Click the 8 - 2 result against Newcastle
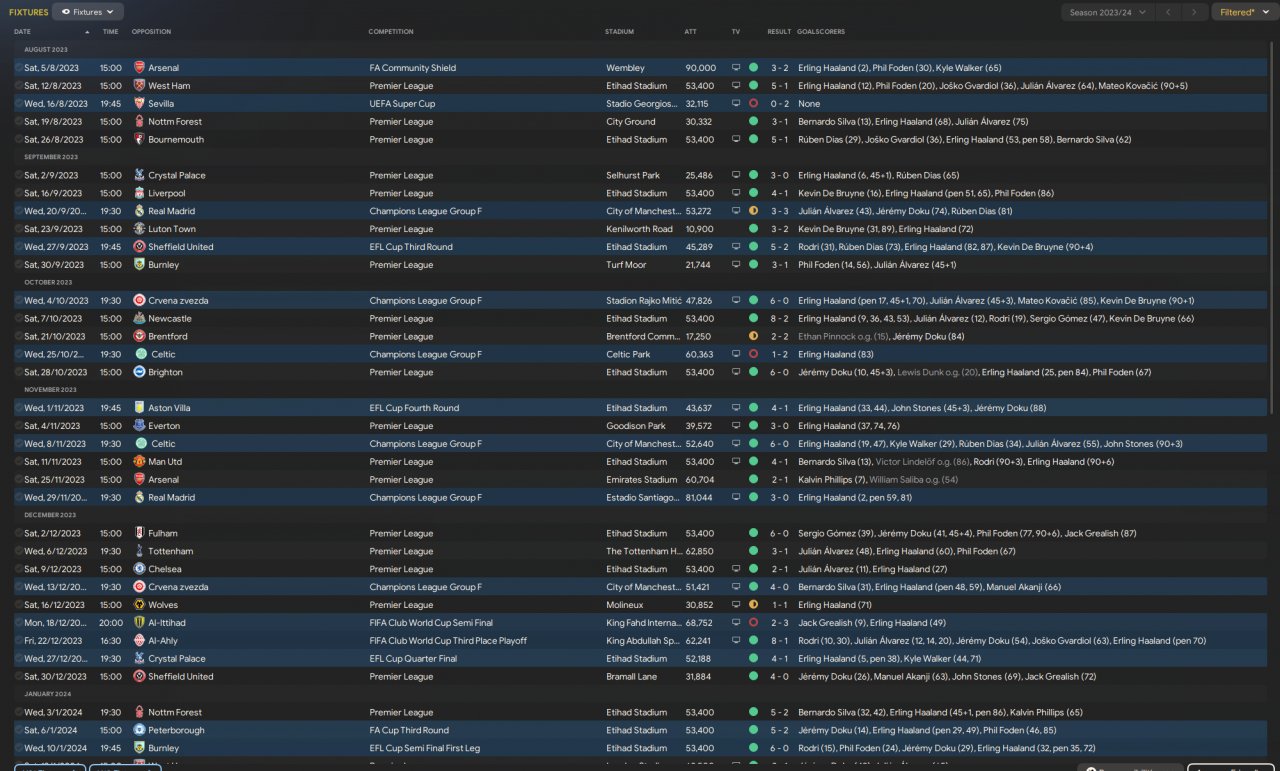Screen dimensions: 1280x771 tap(780, 319)
